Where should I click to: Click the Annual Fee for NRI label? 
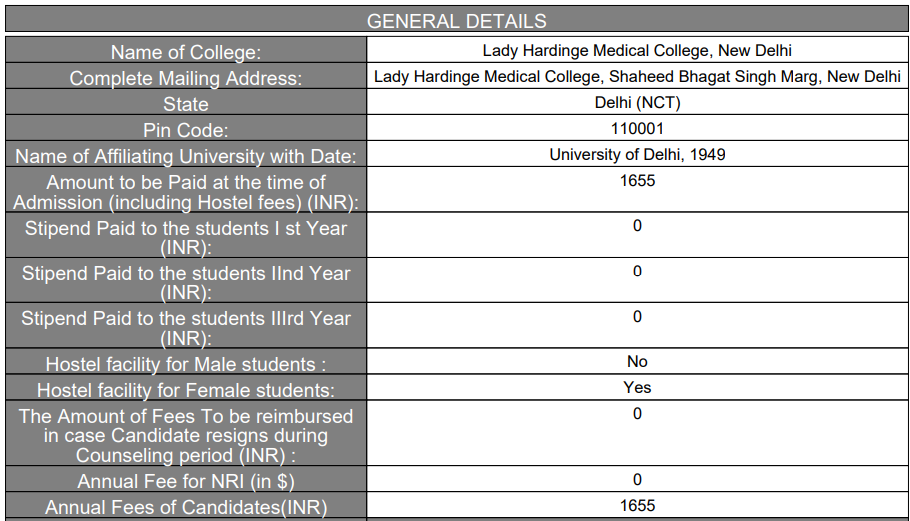(x=186, y=482)
